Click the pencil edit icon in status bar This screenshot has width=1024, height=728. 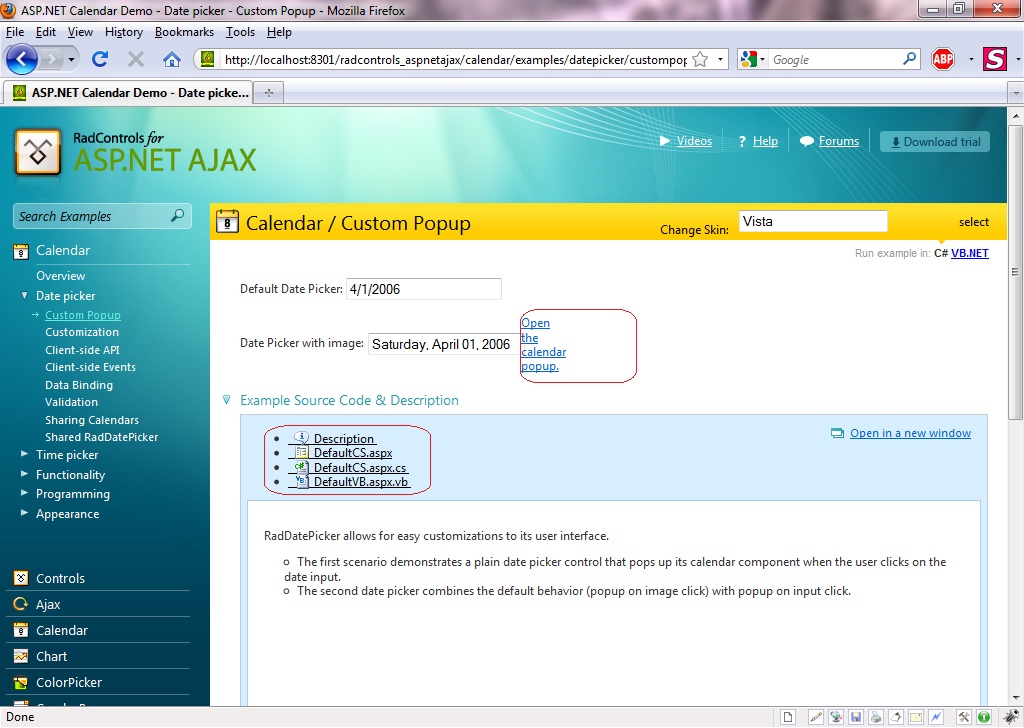tap(816, 717)
